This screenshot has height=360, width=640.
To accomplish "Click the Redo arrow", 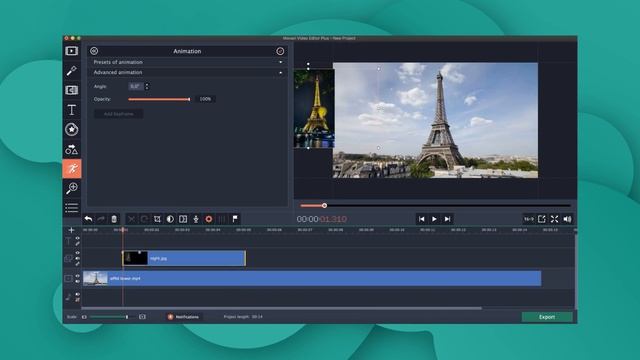I will [x=101, y=219].
